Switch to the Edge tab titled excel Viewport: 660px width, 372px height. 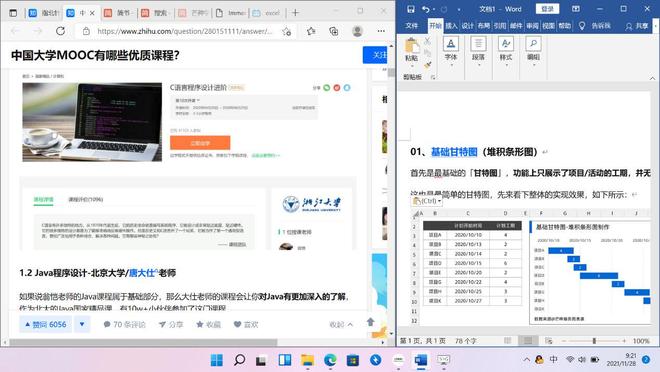(x=268, y=13)
